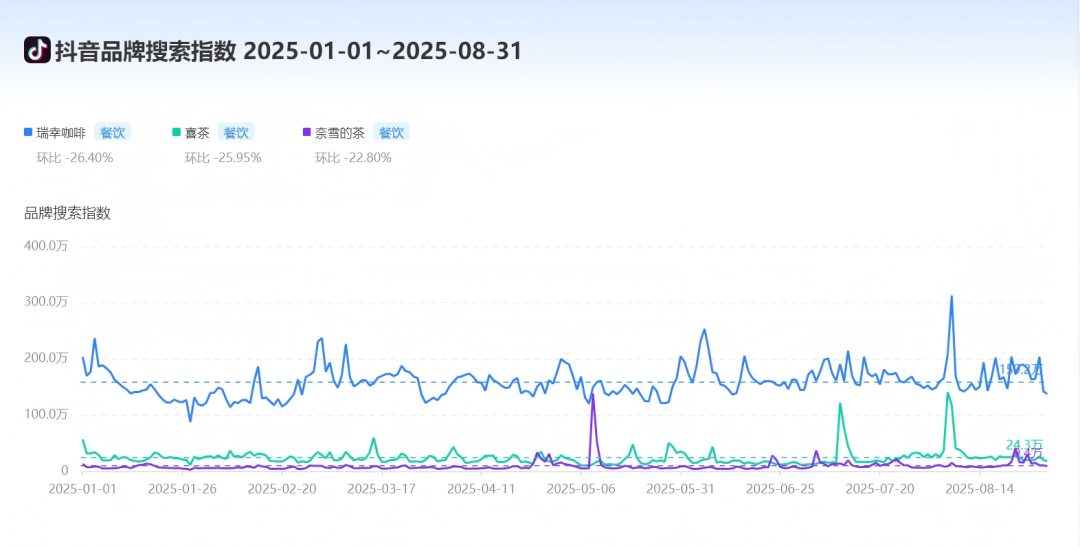Click the 2025-07-20 x-axis date
The height and width of the screenshot is (547, 1080).
pos(880,488)
